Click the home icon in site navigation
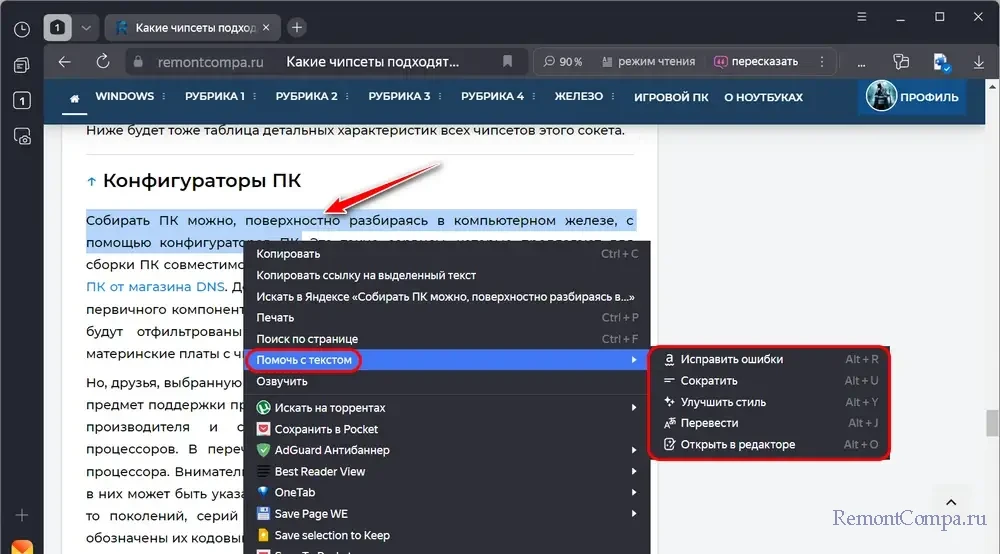1000x554 pixels. coord(74,97)
